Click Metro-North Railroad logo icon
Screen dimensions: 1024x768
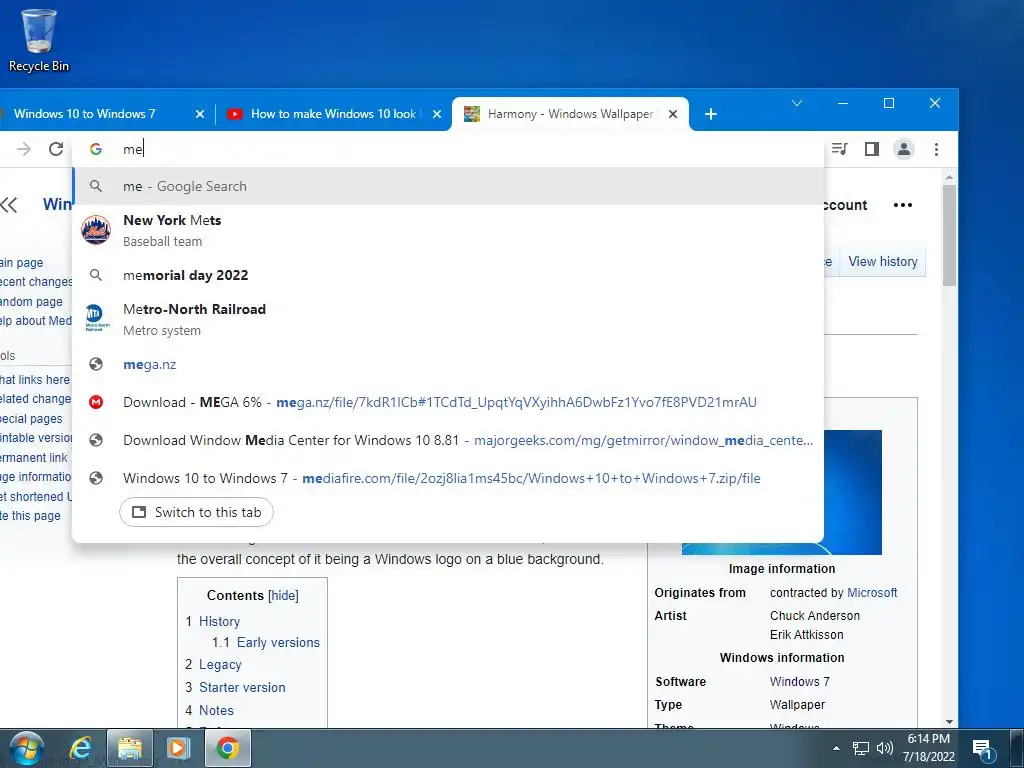coord(95,318)
